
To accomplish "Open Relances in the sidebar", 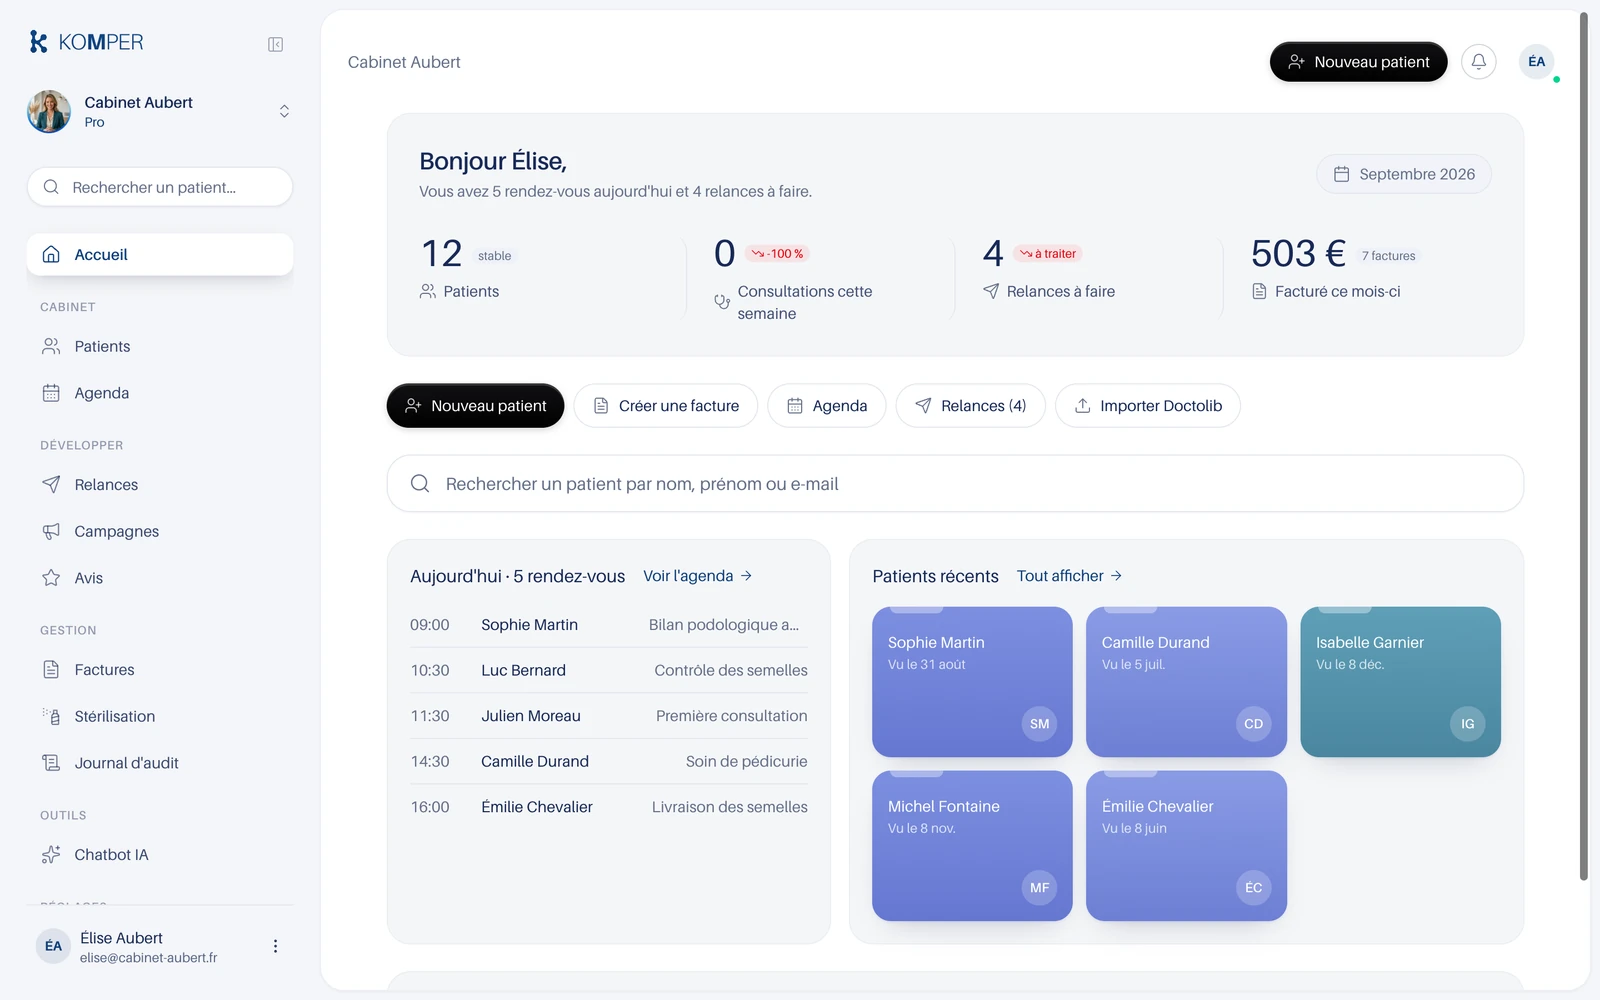I will (160, 485).
